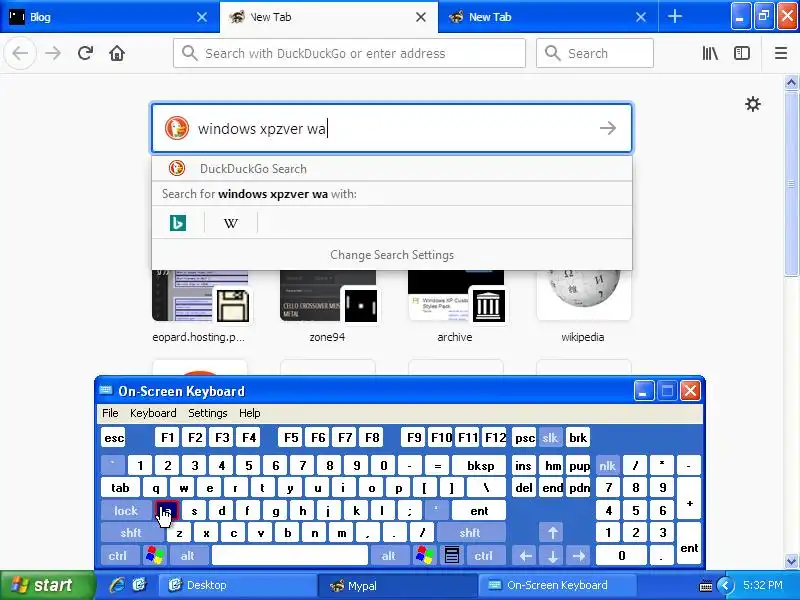Click Change Search Settings

(x=392, y=255)
